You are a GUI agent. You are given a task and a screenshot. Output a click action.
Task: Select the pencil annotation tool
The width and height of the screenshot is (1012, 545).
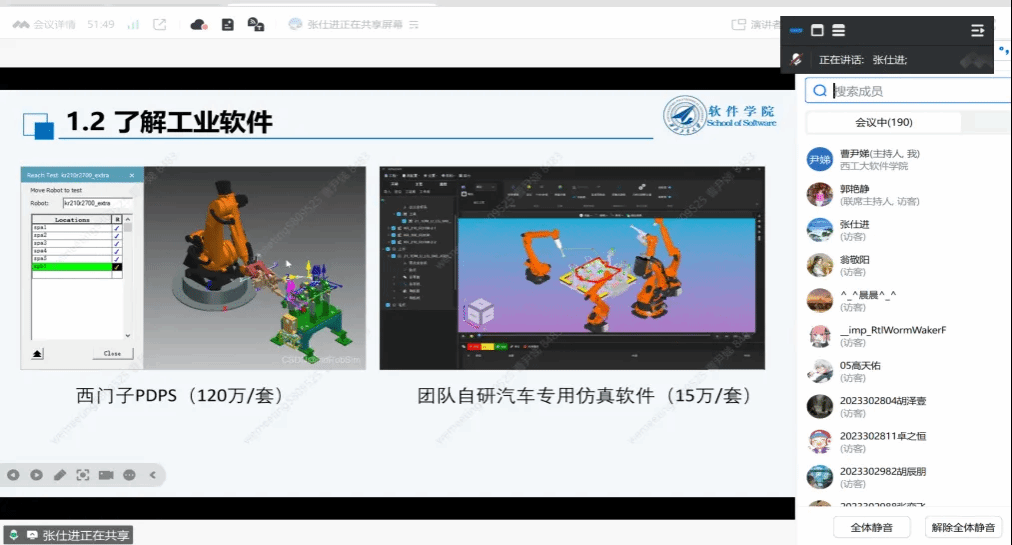[x=59, y=475]
